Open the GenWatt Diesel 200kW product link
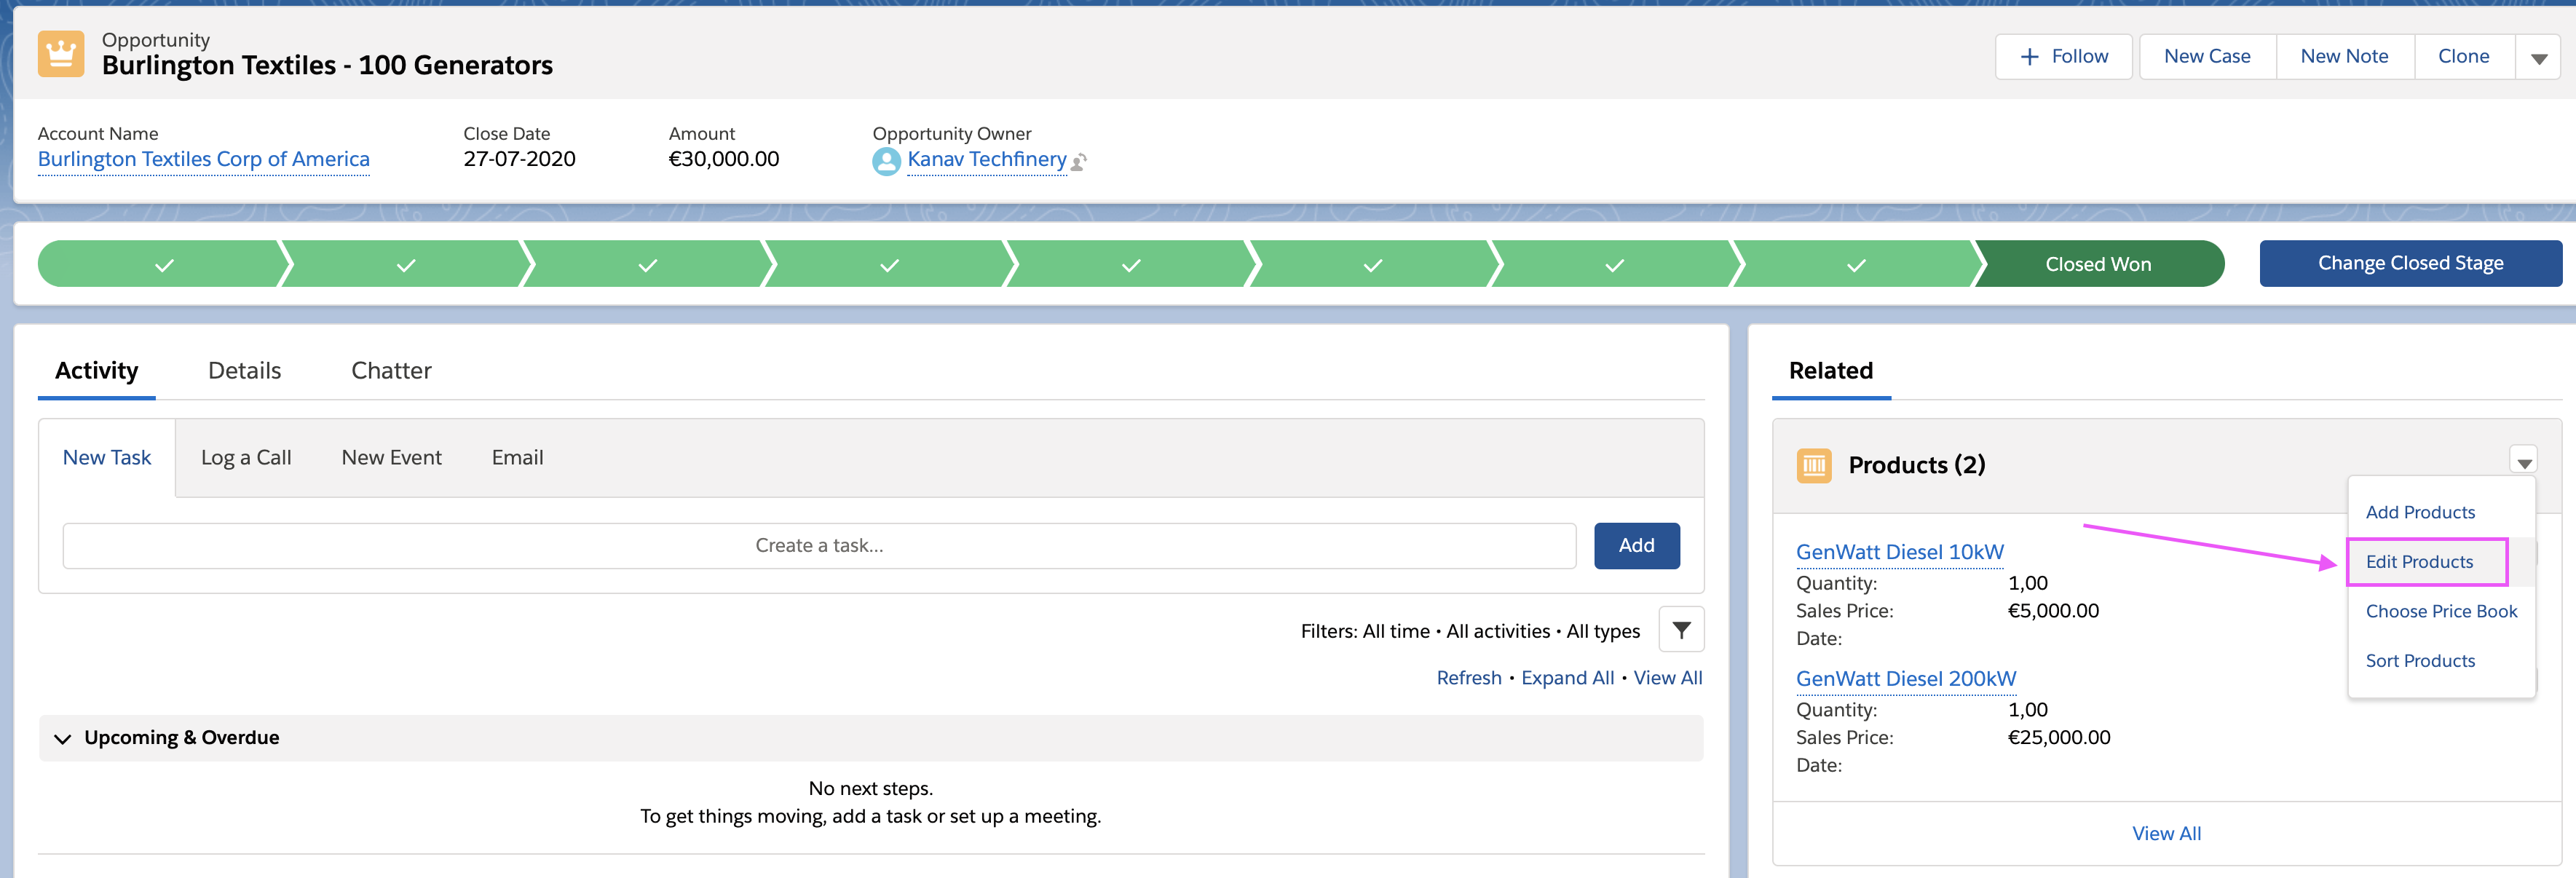The height and width of the screenshot is (878, 2576). pos(1905,678)
